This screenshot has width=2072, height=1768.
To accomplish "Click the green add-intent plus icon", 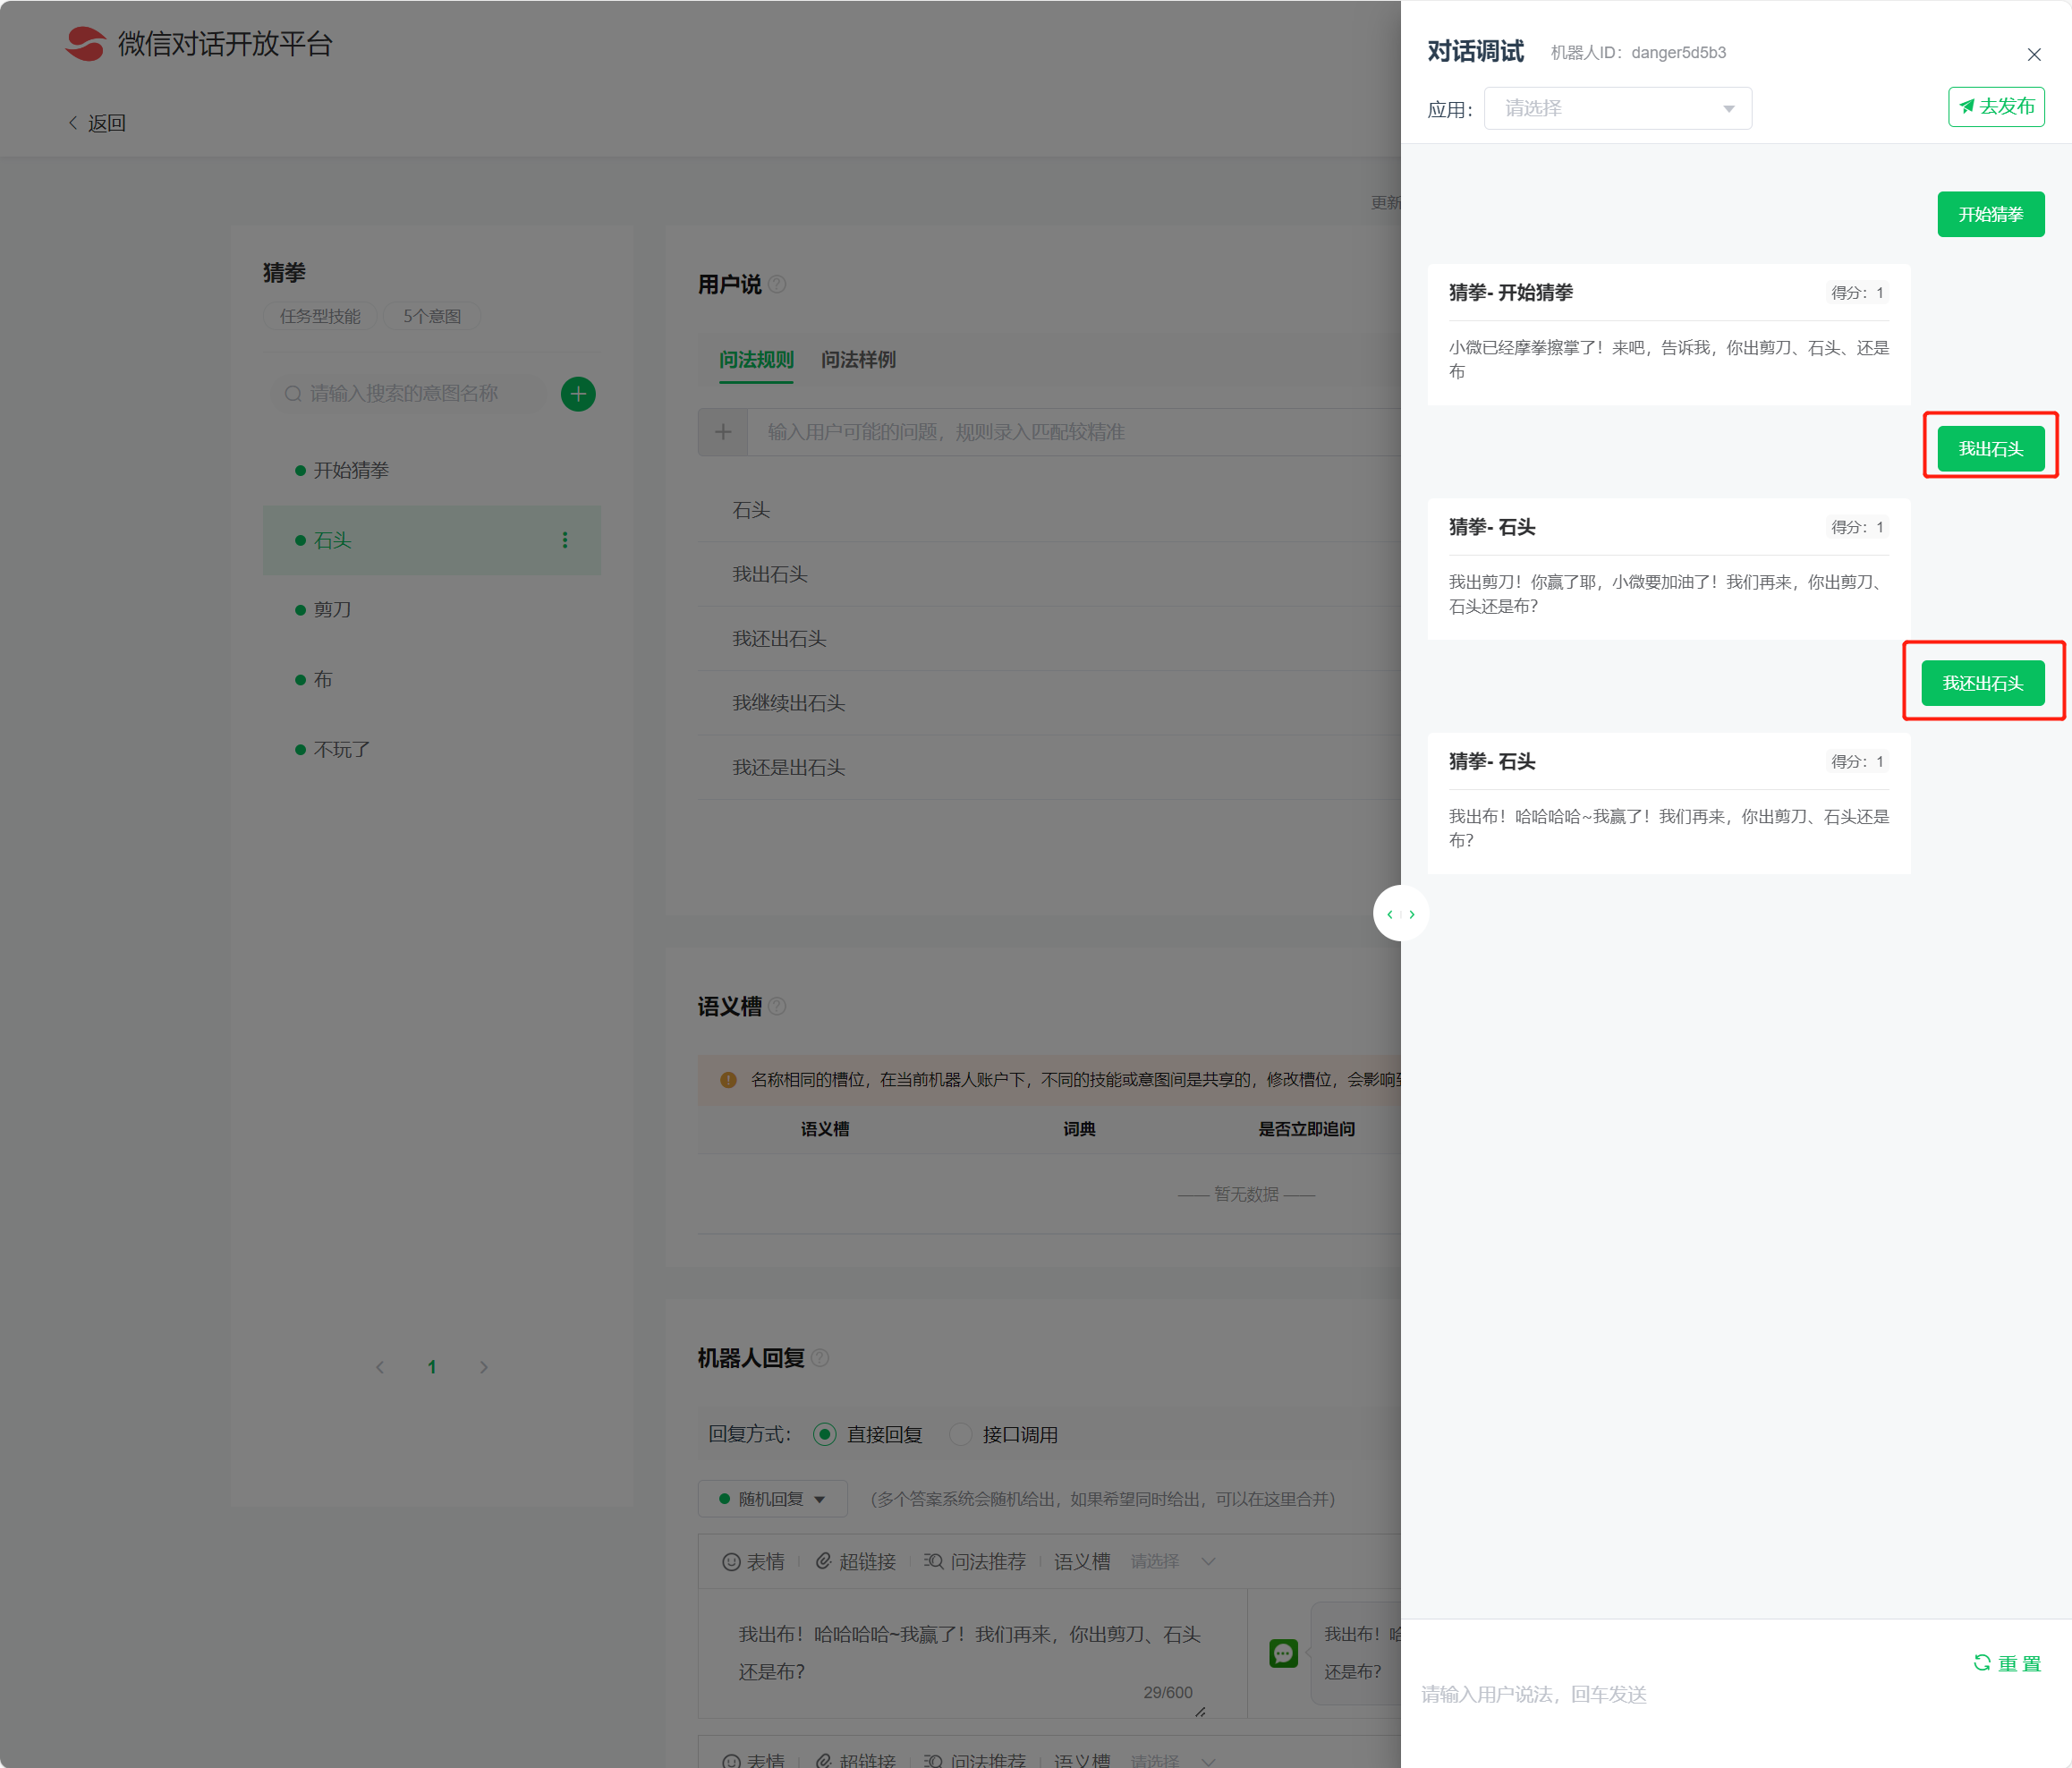I will point(578,394).
